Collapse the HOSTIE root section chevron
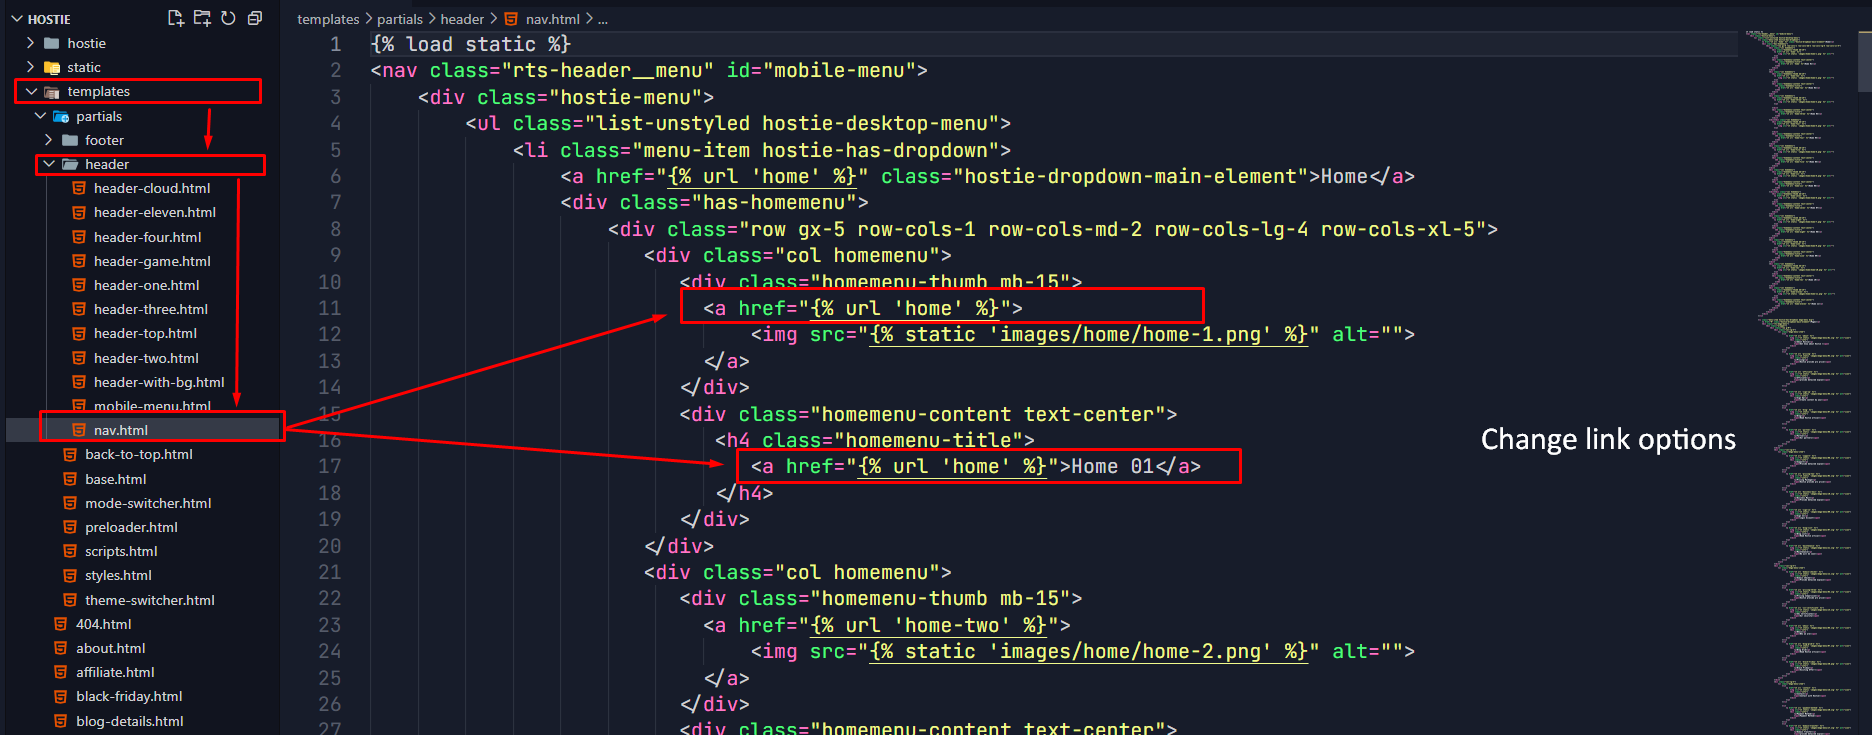1872x735 pixels. coord(16,19)
